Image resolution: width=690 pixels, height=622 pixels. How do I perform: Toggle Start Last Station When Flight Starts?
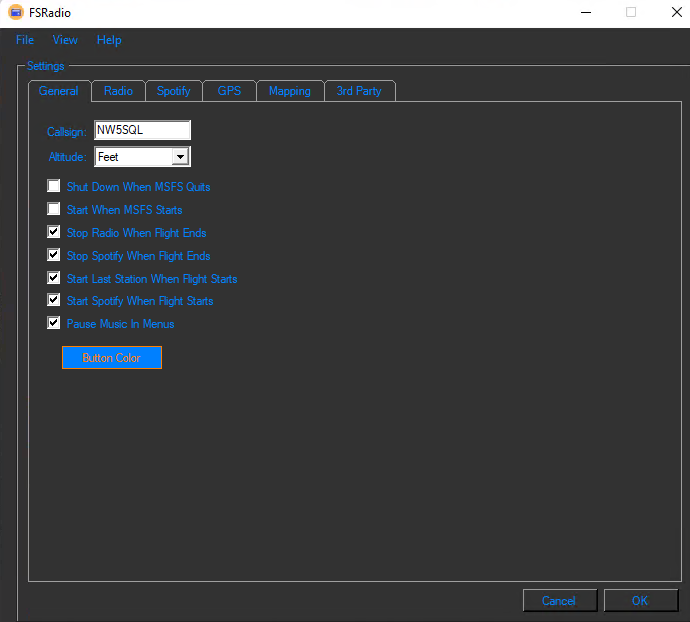(54, 278)
